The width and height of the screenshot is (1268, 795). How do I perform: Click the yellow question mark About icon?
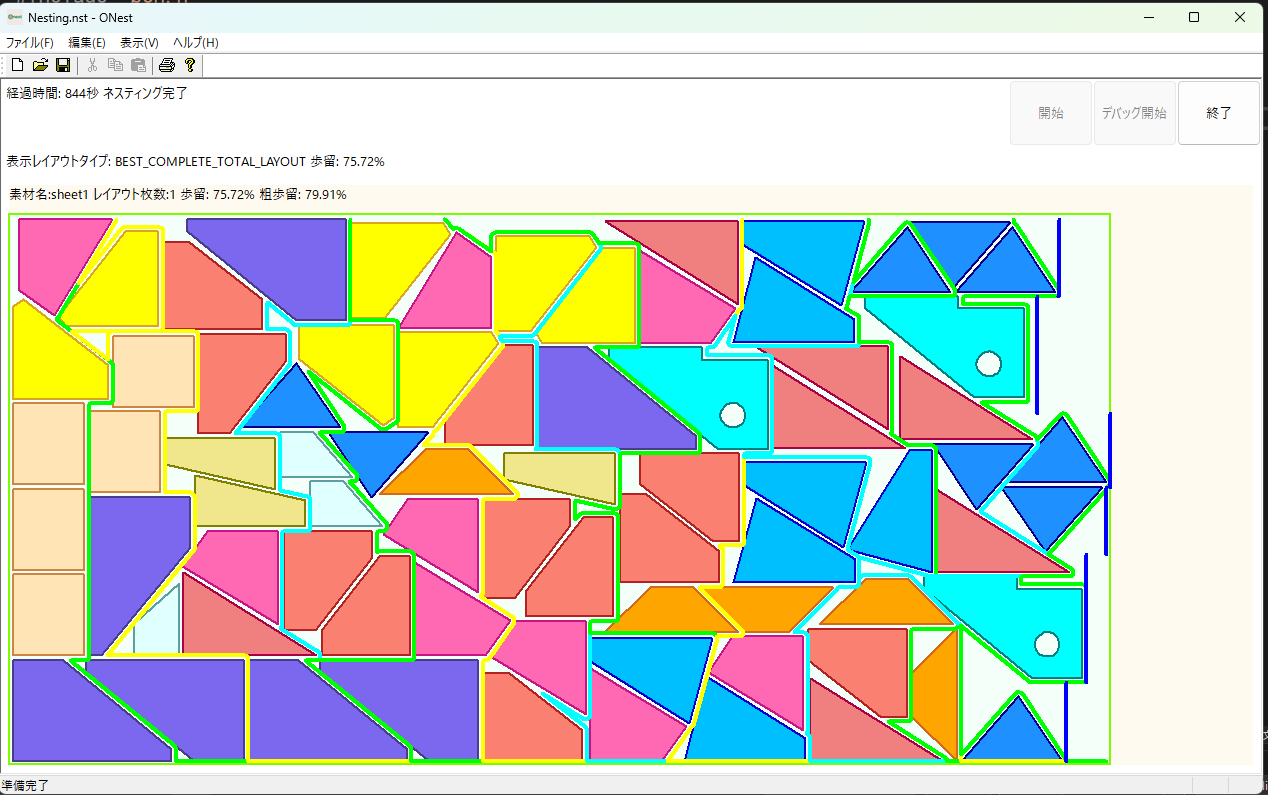pyautogui.click(x=190, y=66)
